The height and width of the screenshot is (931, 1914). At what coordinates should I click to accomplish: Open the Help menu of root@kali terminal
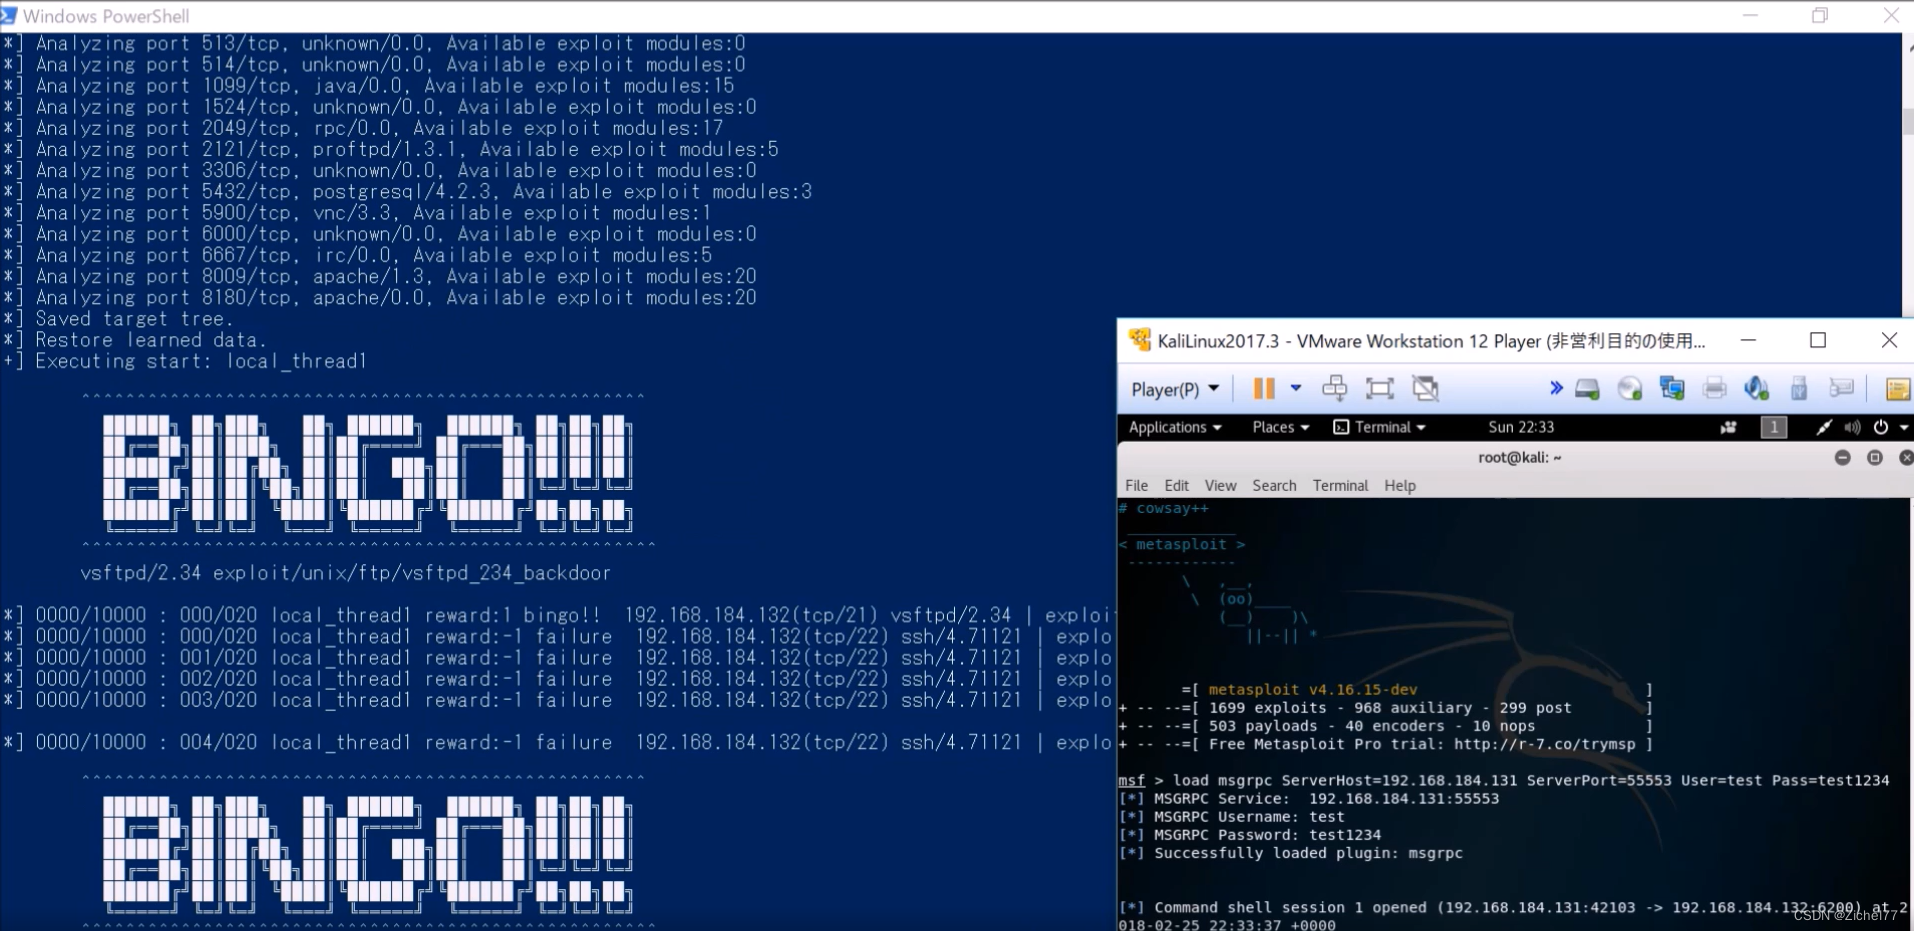(x=1400, y=485)
